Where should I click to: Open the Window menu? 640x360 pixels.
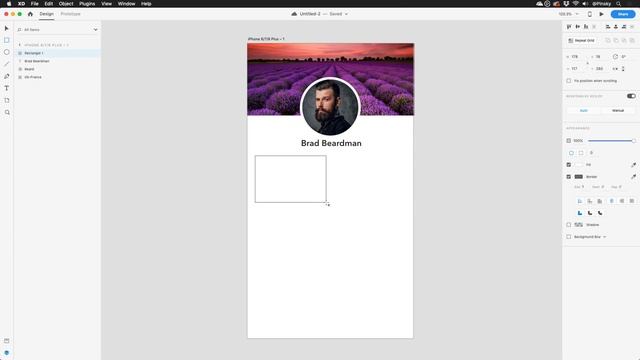pyautogui.click(x=127, y=4)
